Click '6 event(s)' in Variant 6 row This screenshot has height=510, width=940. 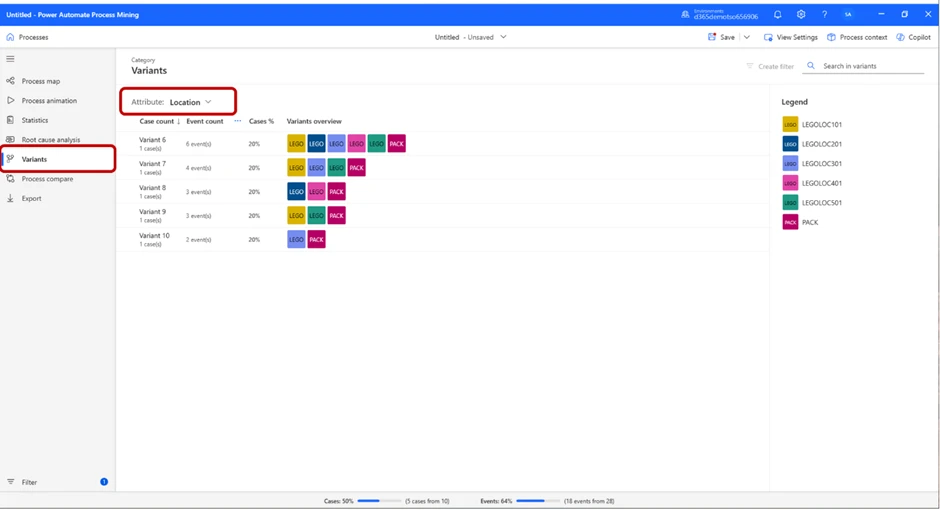click(x=198, y=144)
